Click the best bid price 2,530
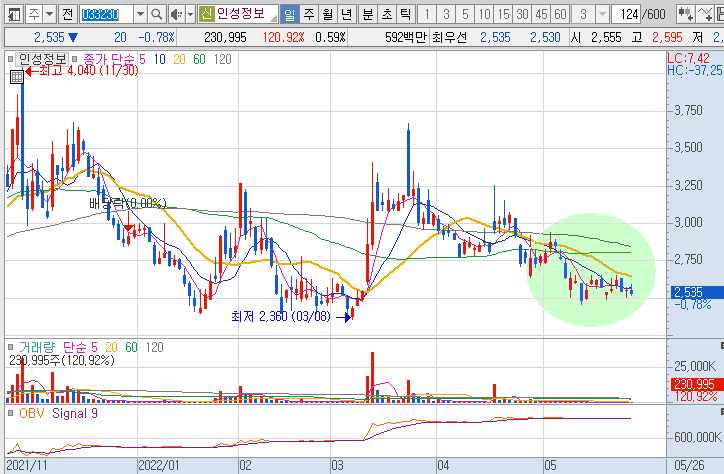Image resolution: width=724 pixels, height=474 pixels. click(545, 37)
